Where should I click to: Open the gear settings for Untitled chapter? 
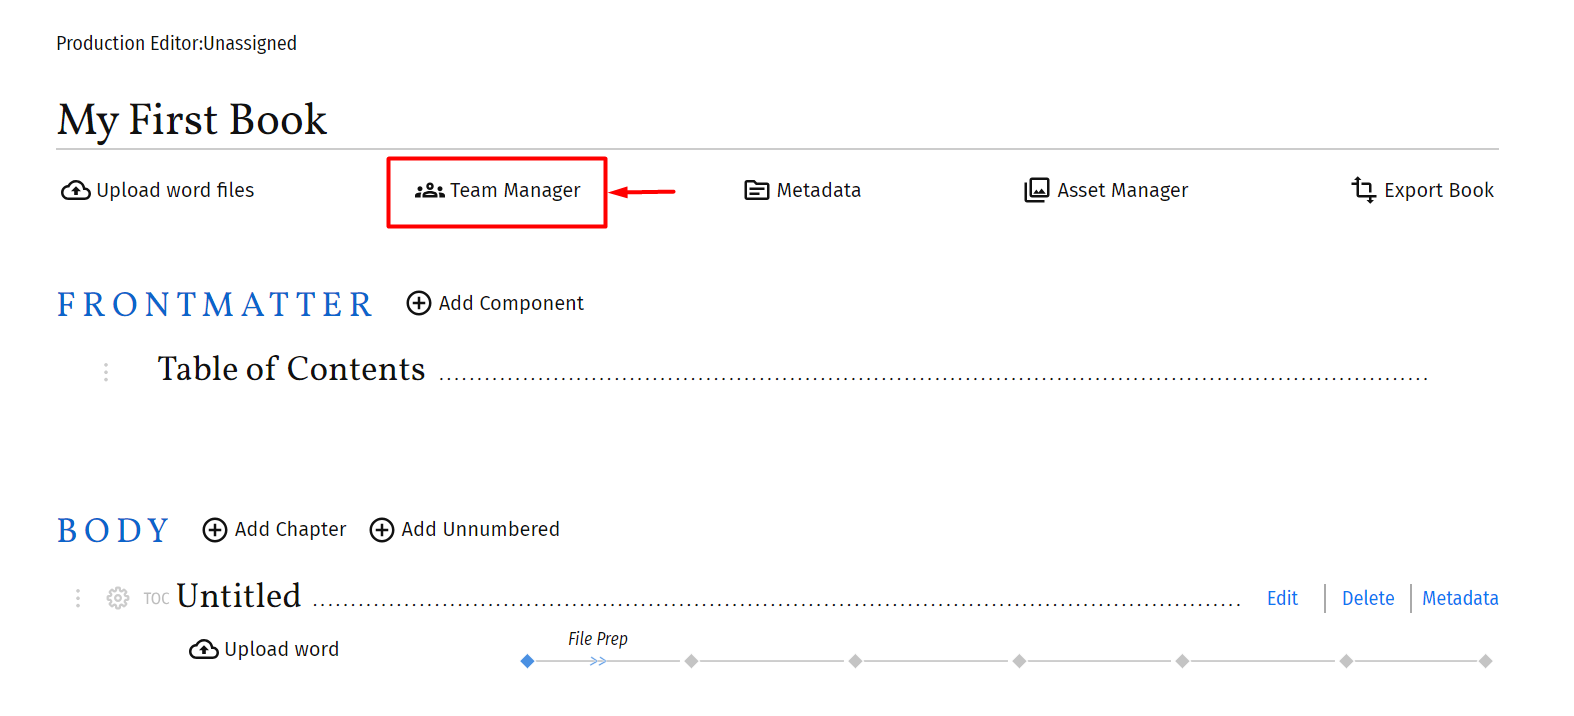[118, 598]
